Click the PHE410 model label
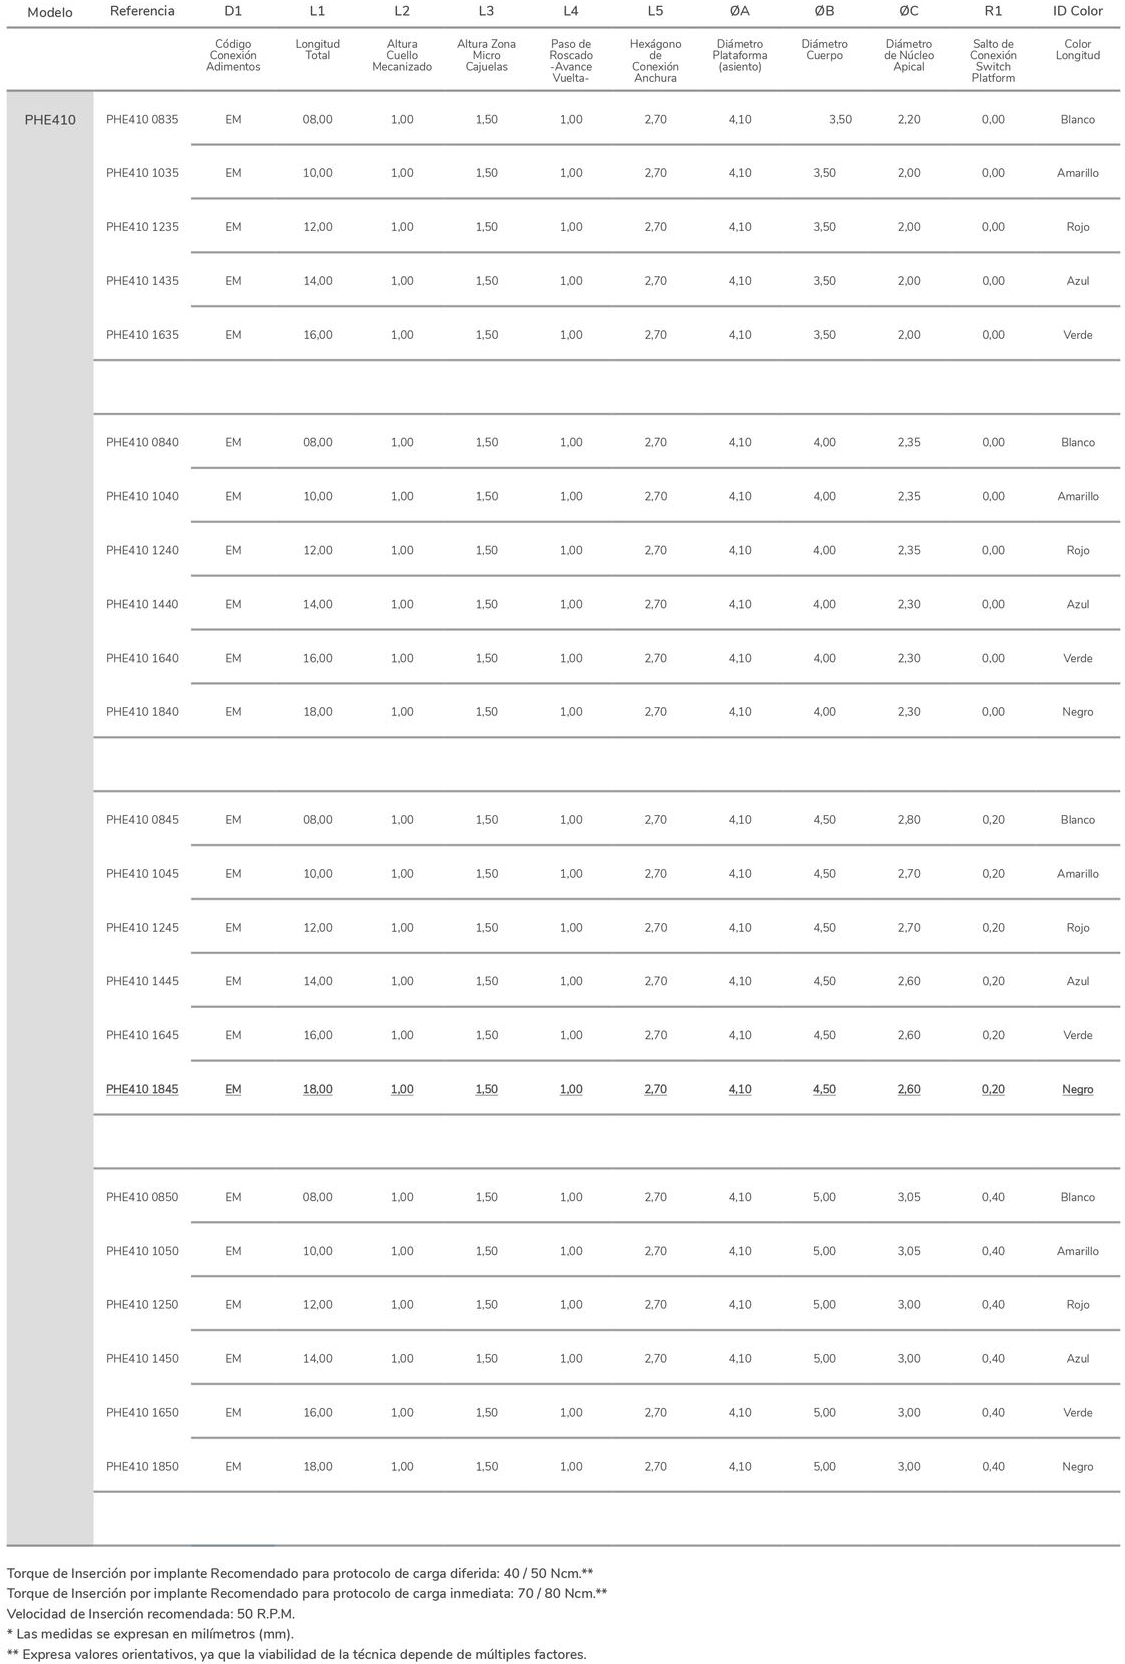1125x1664 pixels. click(x=50, y=120)
